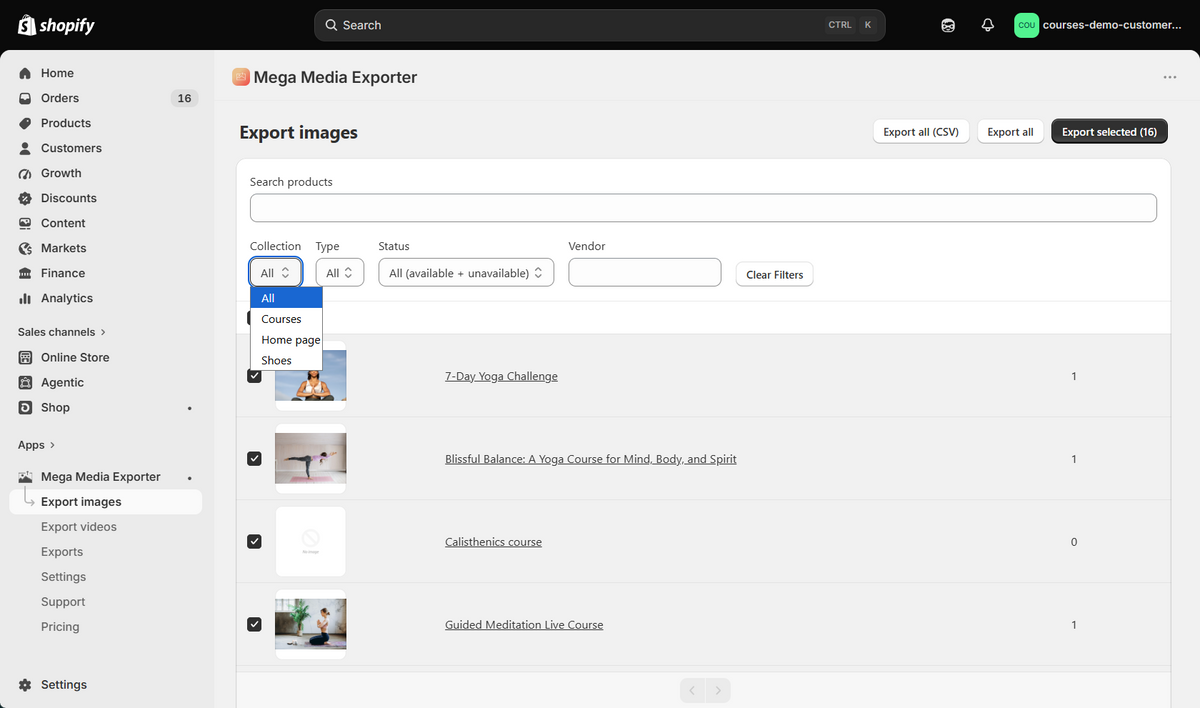Uncheck the Calisthenics course checkbox
Viewport: 1200px width, 708px height.
[x=254, y=541]
